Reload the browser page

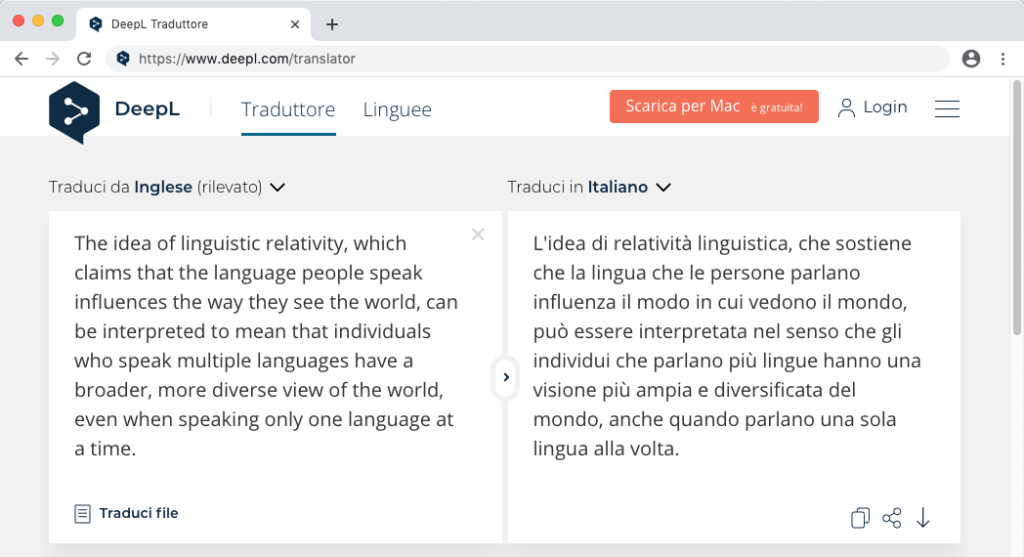[84, 59]
